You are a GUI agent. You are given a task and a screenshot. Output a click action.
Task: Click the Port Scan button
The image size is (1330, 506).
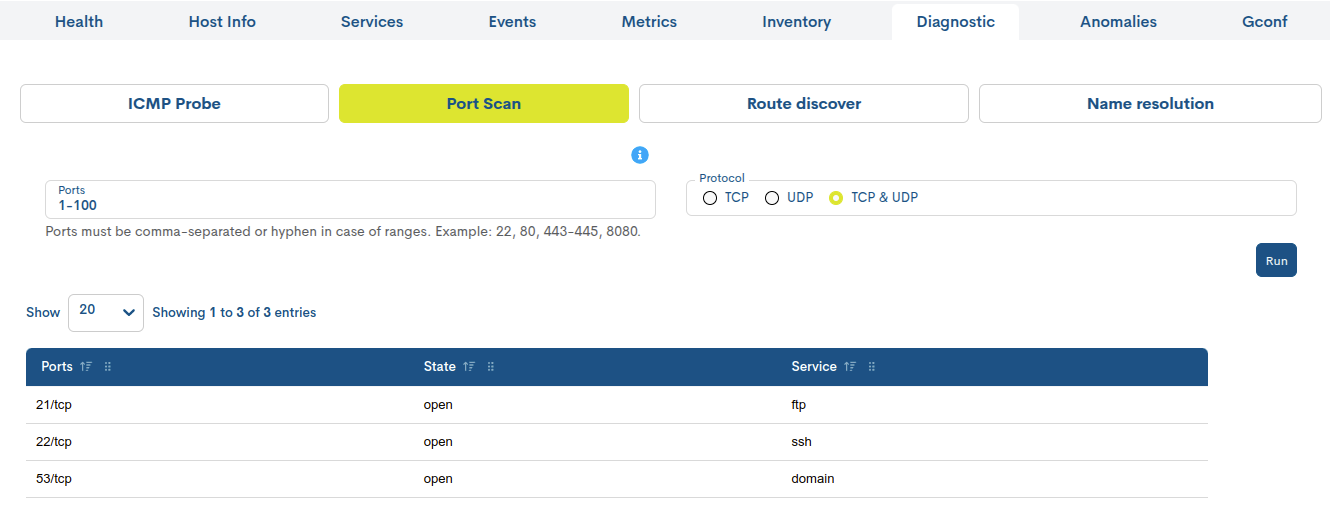484,103
